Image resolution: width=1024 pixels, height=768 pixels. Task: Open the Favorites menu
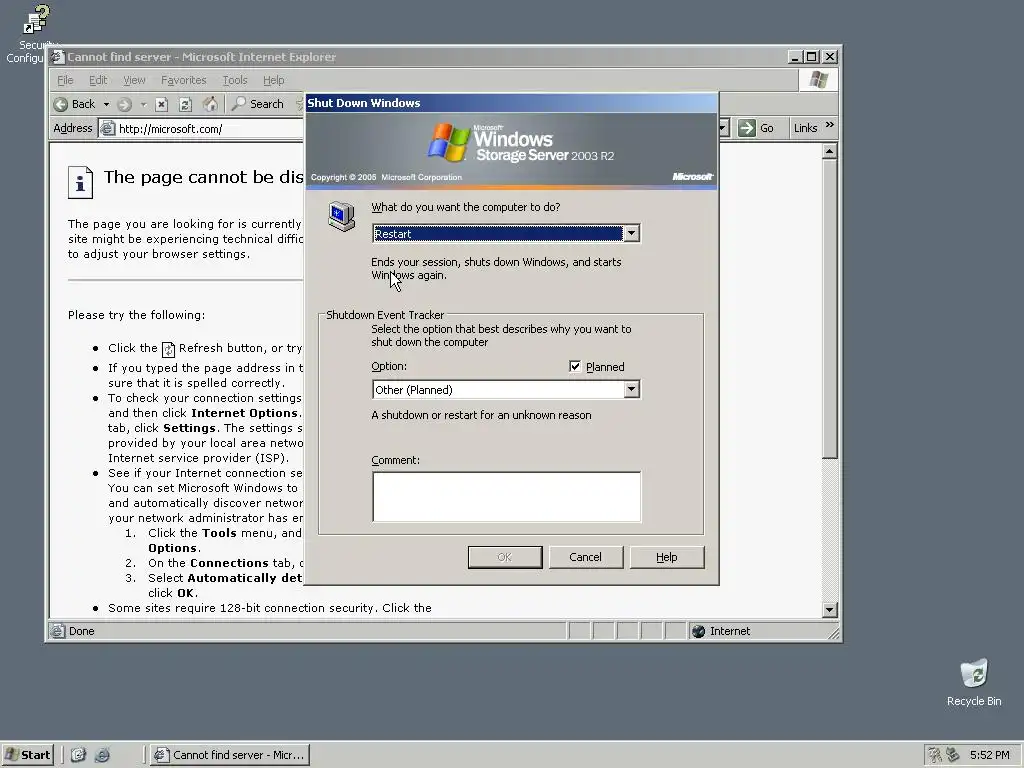tap(184, 80)
